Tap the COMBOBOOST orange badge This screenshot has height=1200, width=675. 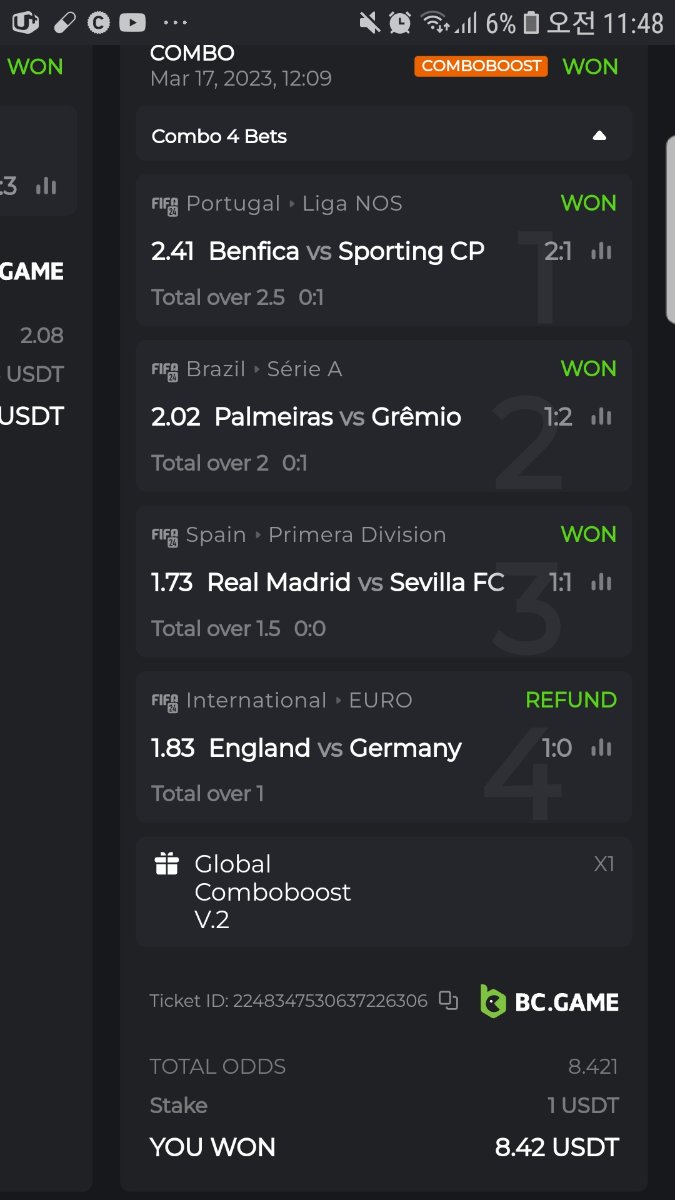coord(481,67)
